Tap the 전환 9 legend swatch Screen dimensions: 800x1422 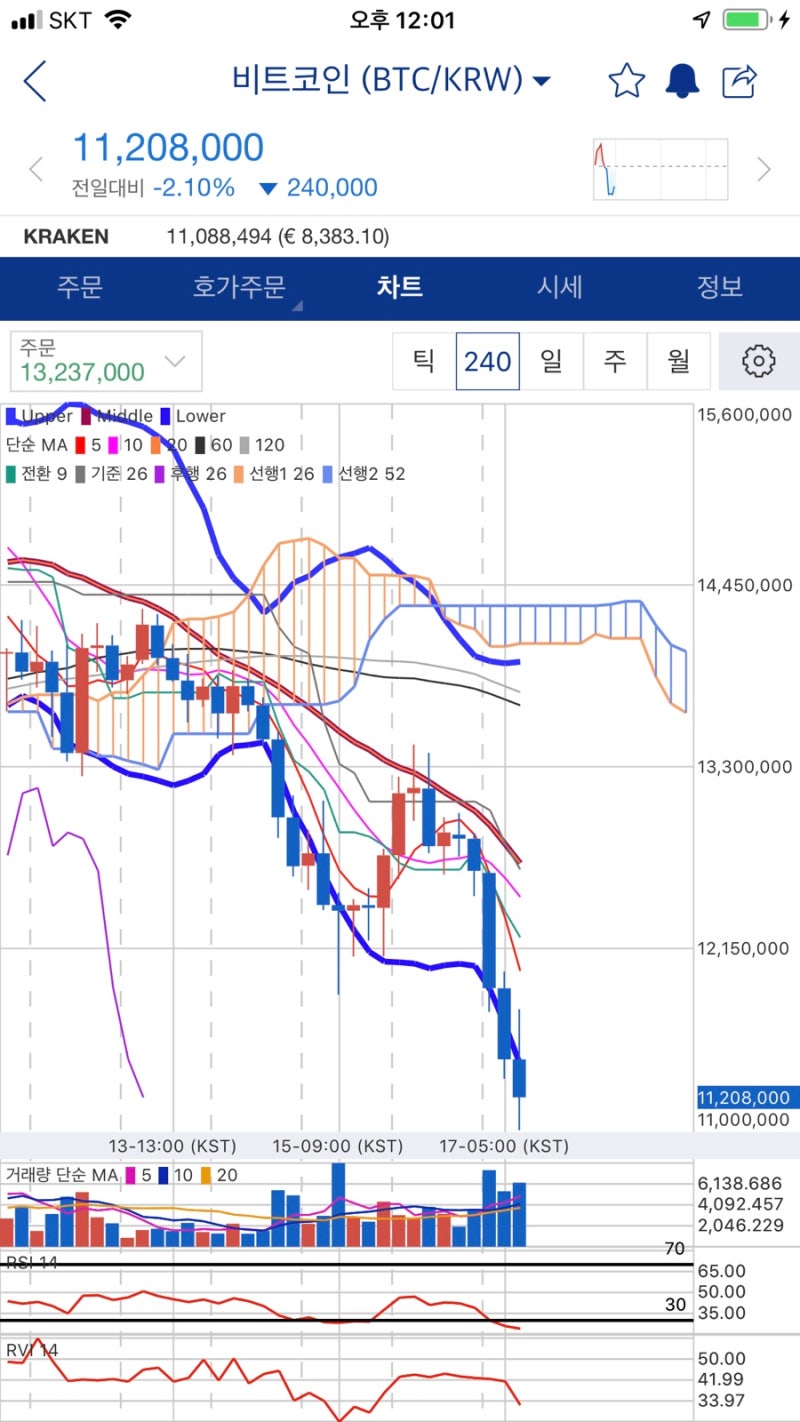11,474
